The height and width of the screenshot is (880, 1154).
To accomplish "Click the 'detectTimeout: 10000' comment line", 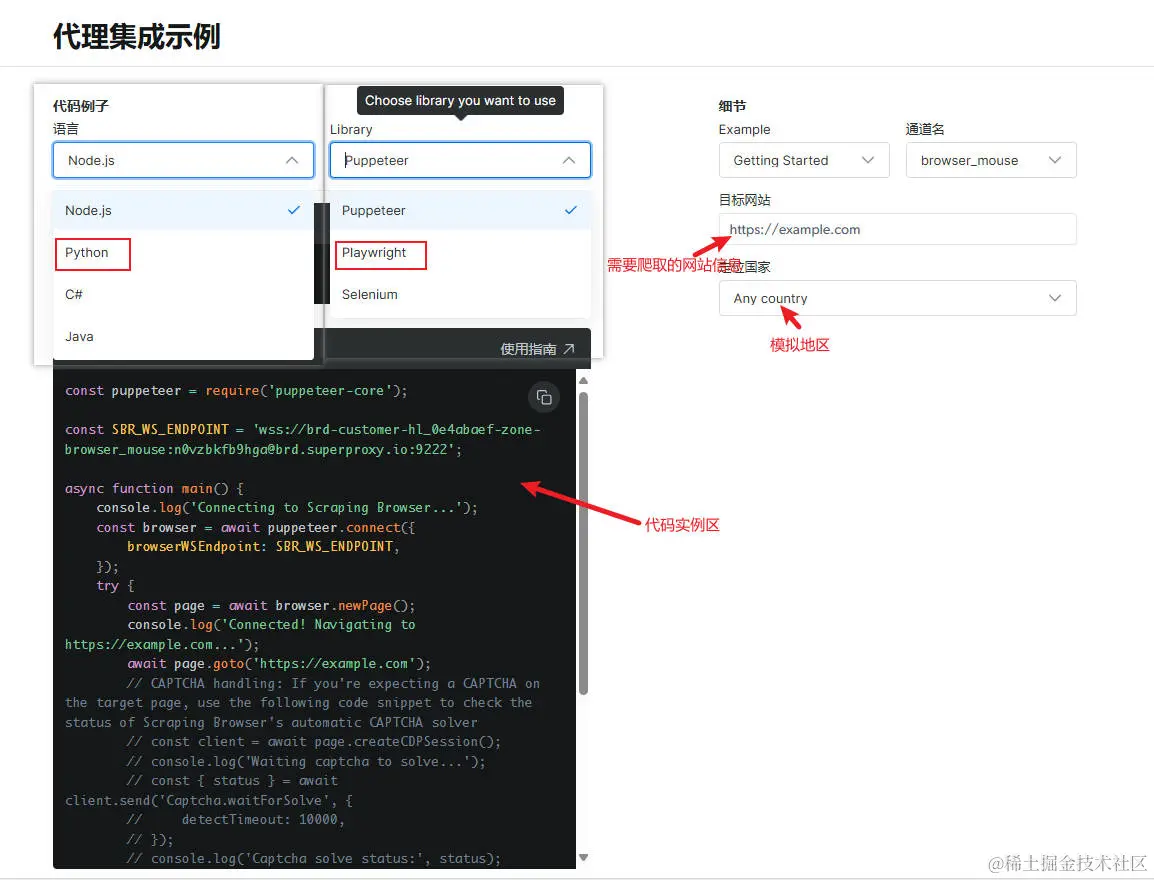I will pos(236,820).
